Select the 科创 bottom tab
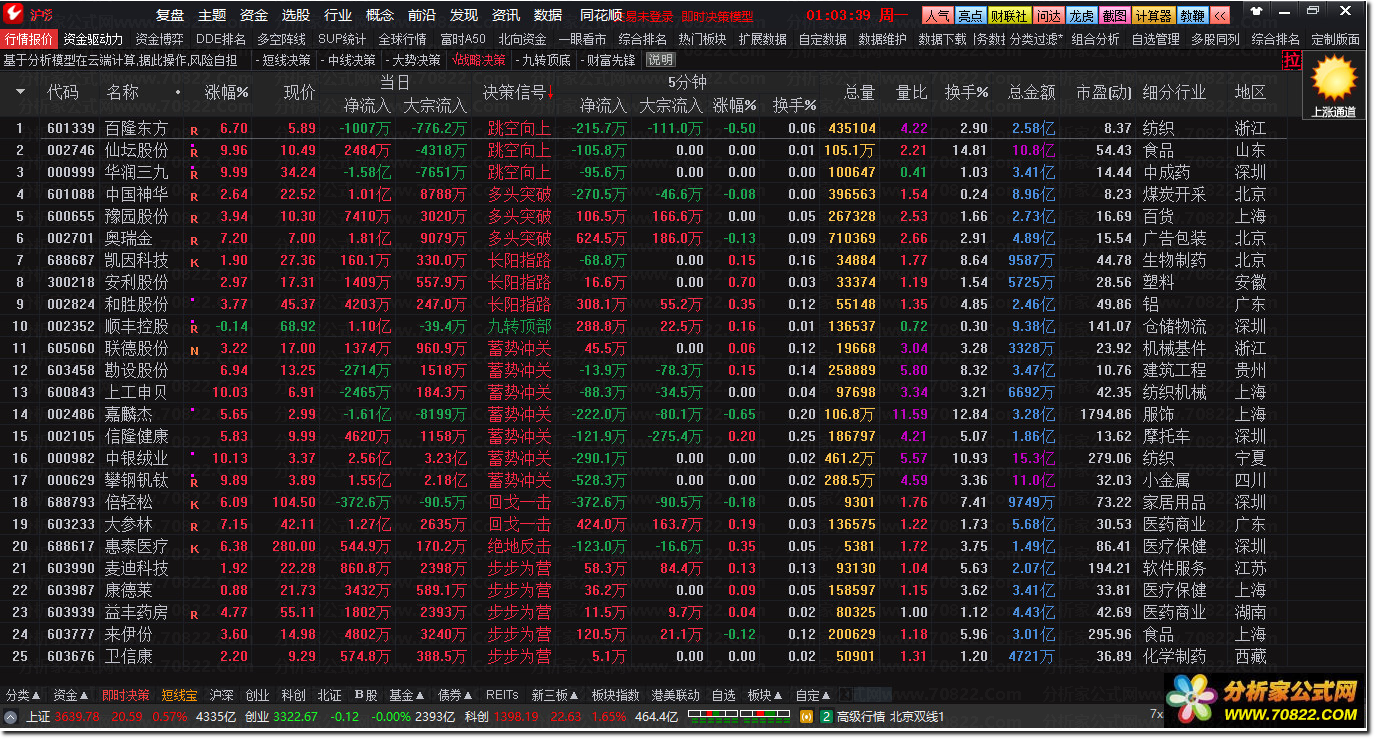The image size is (1376, 739). tap(294, 695)
